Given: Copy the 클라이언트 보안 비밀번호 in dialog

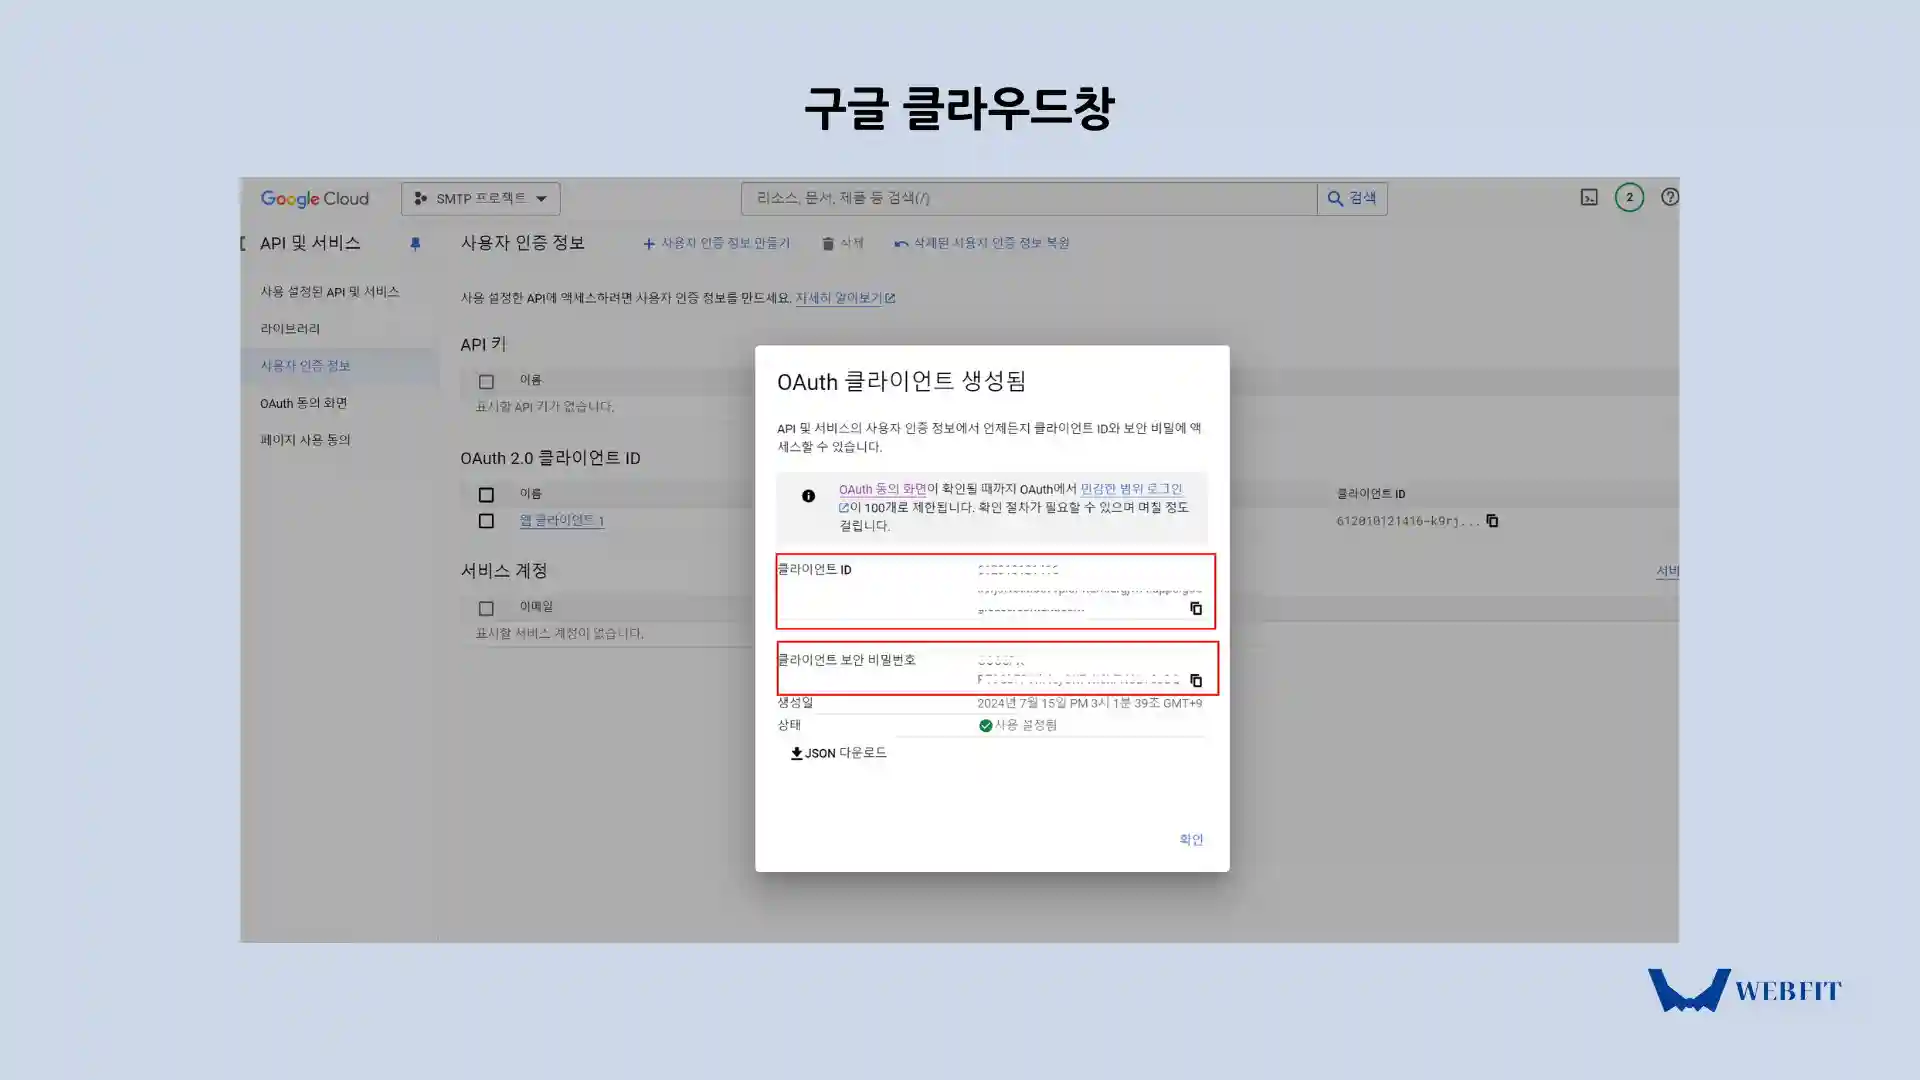Looking at the screenshot, I should [x=1196, y=680].
